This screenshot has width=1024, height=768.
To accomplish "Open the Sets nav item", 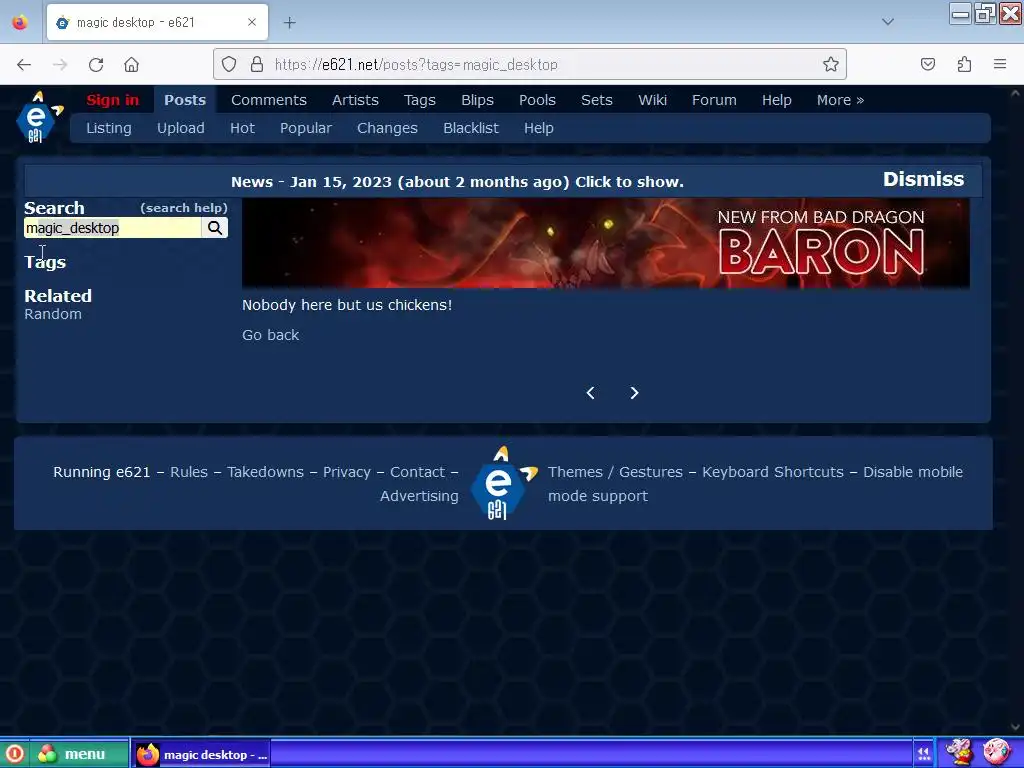I will [x=597, y=100].
